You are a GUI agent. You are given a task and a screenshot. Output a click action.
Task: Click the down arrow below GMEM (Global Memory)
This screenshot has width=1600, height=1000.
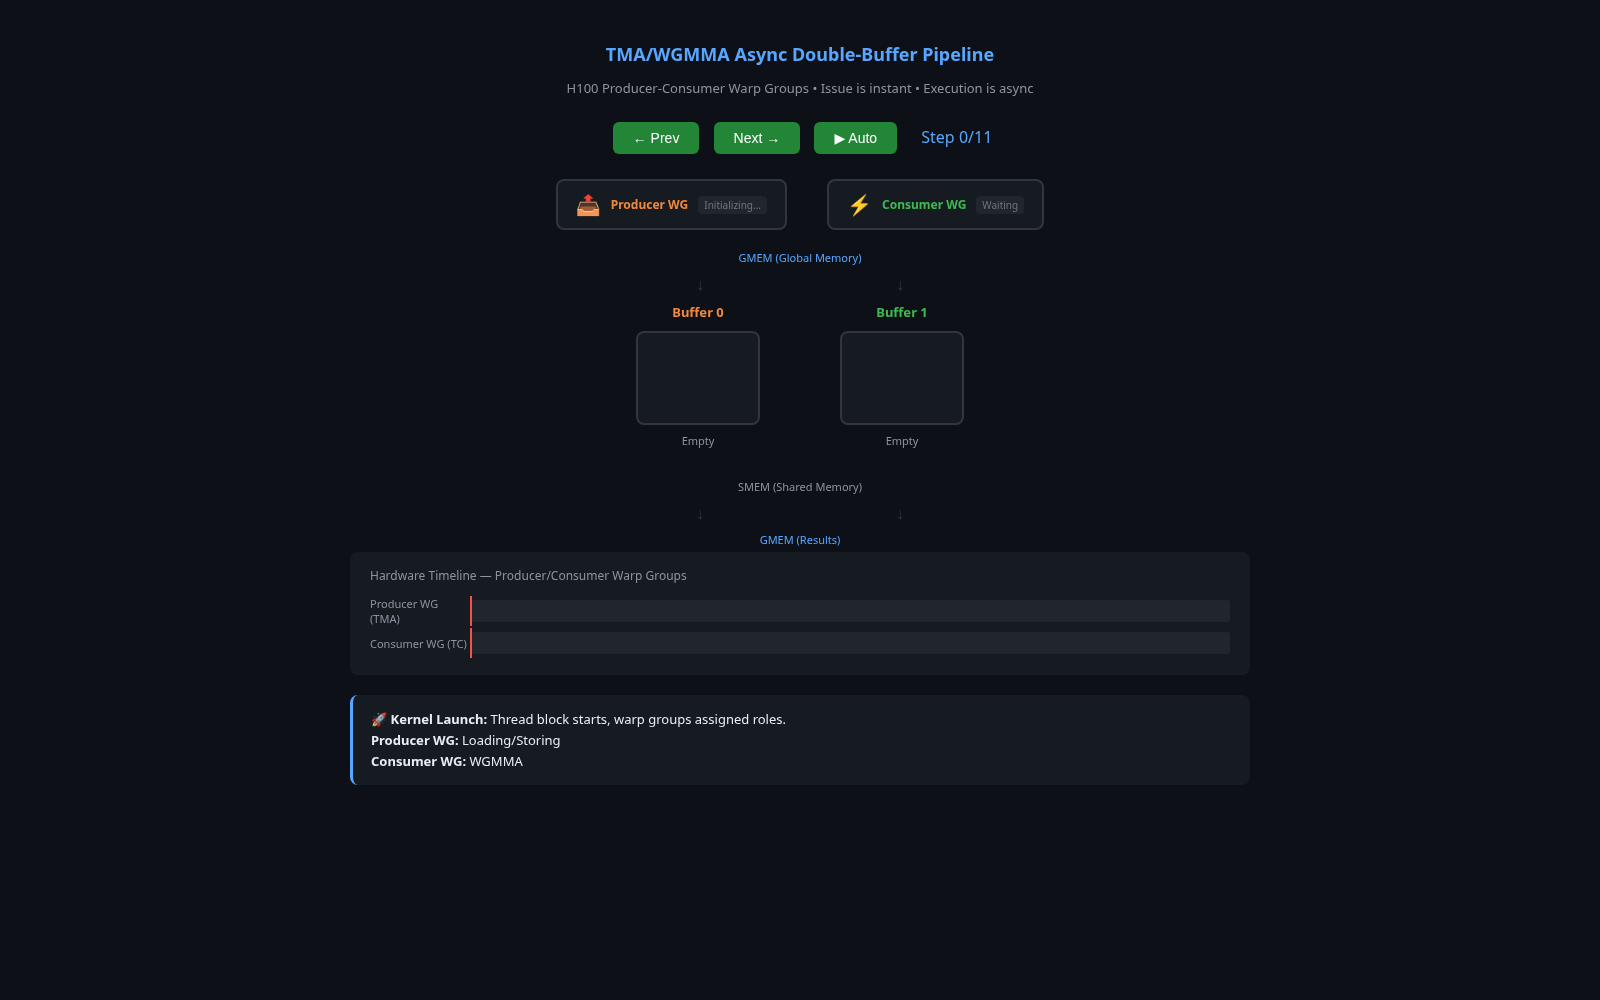tap(700, 286)
